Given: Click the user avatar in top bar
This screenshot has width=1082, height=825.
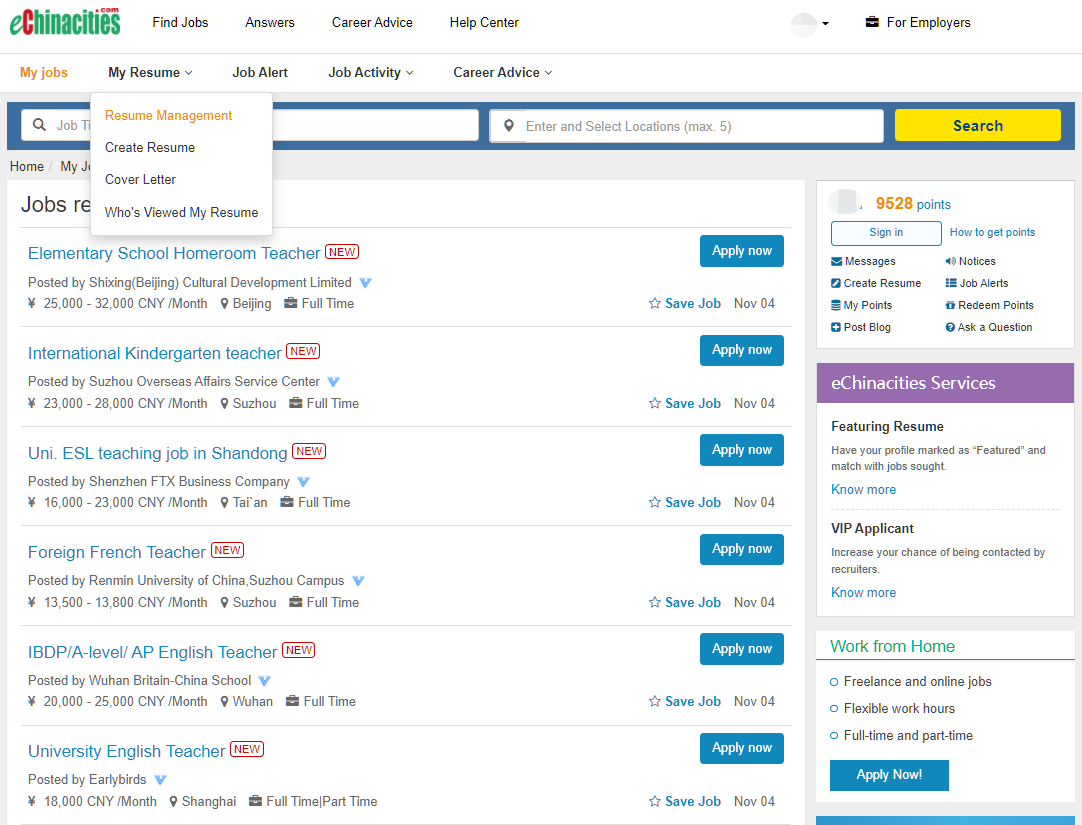Looking at the screenshot, I should (803, 24).
